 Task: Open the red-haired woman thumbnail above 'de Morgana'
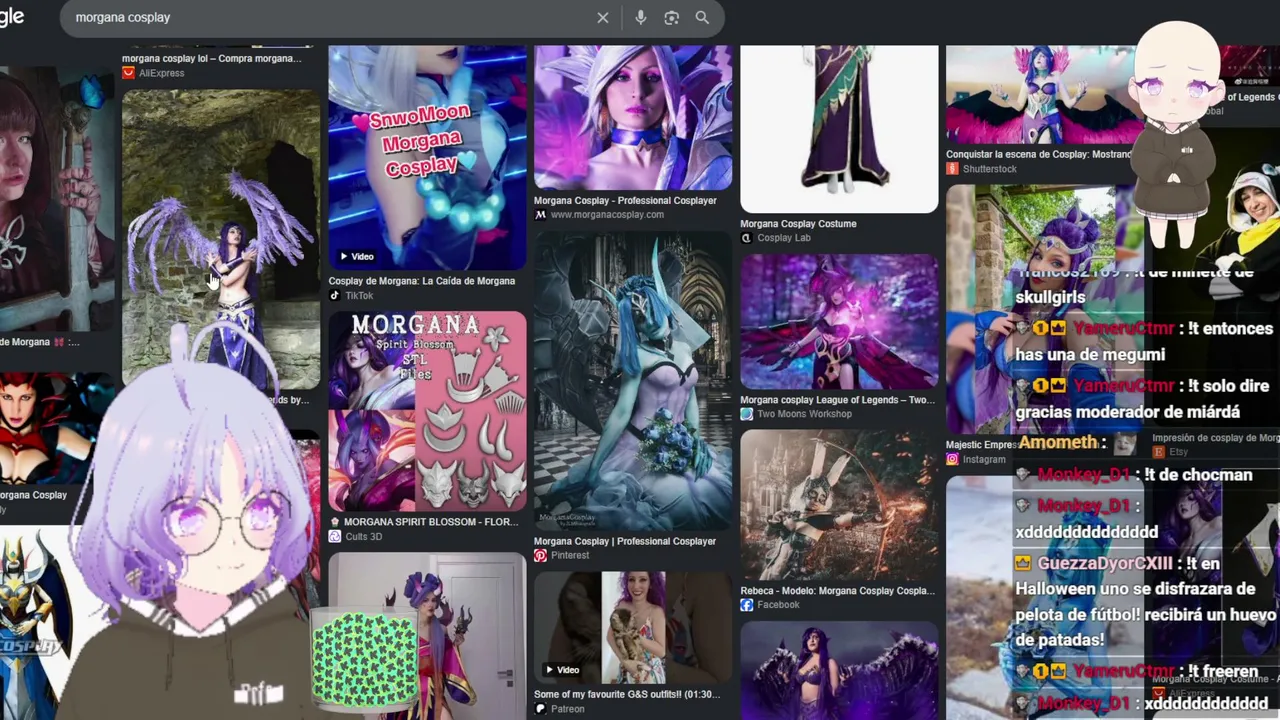pyautogui.click(x=57, y=200)
